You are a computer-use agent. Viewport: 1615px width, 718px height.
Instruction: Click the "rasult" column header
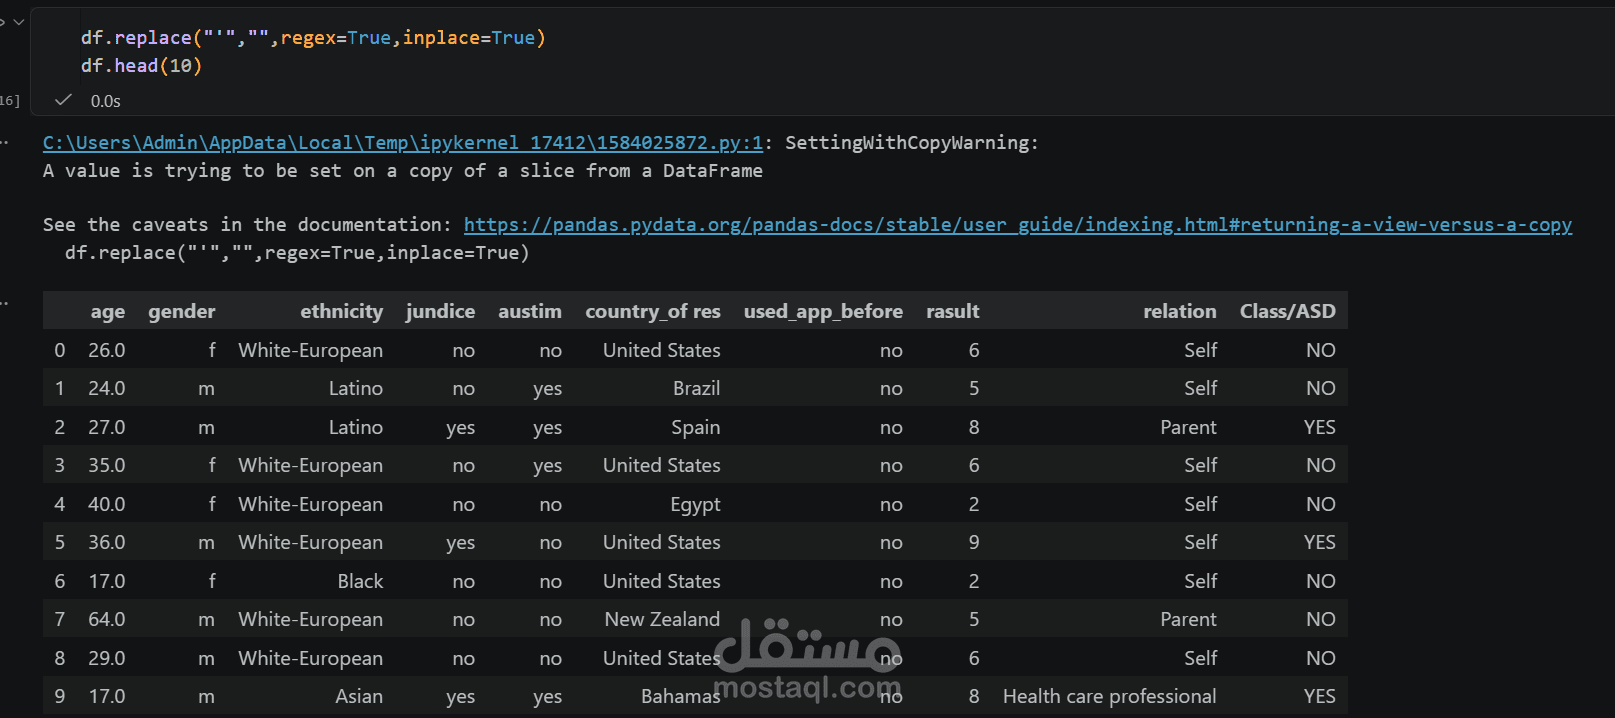(952, 311)
